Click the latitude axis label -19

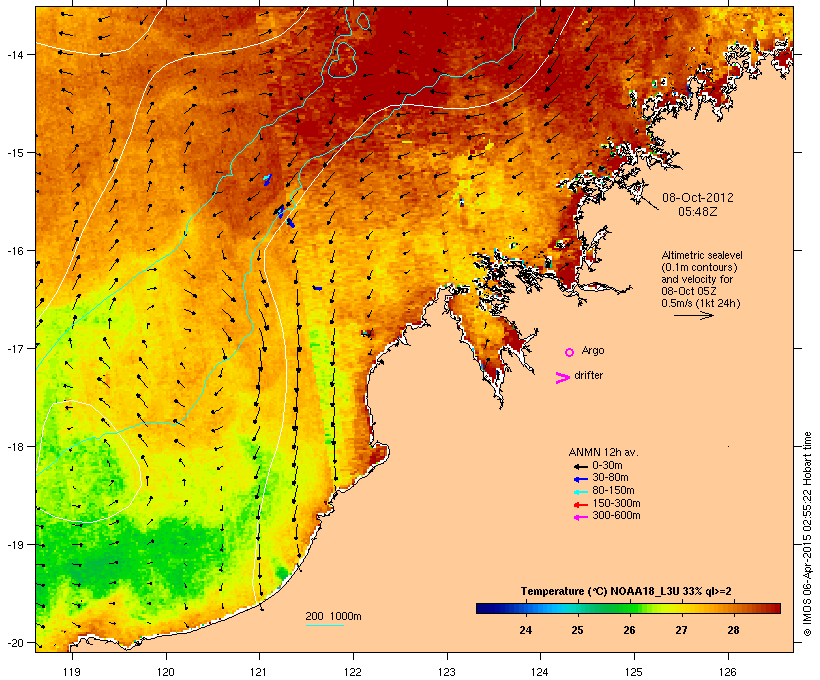click(14, 545)
